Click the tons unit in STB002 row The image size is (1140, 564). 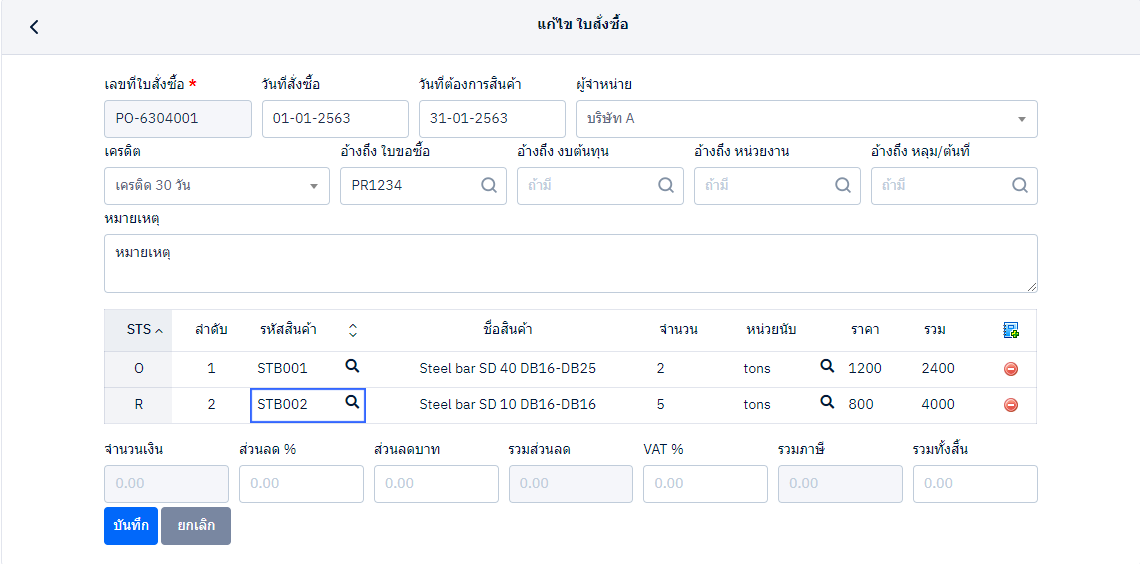click(x=756, y=404)
